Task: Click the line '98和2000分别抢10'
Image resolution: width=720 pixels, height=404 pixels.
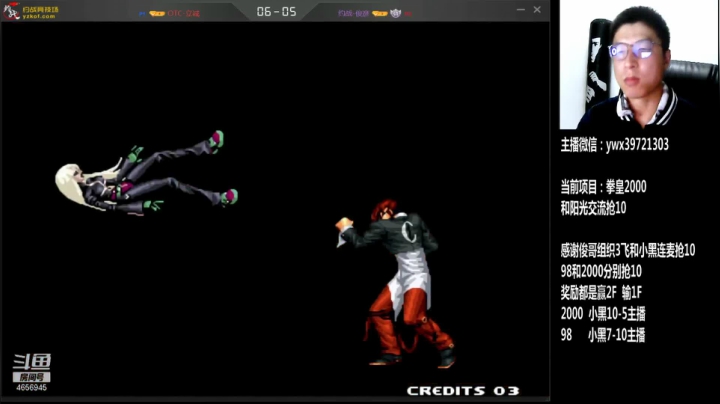Action: (x=601, y=271)
